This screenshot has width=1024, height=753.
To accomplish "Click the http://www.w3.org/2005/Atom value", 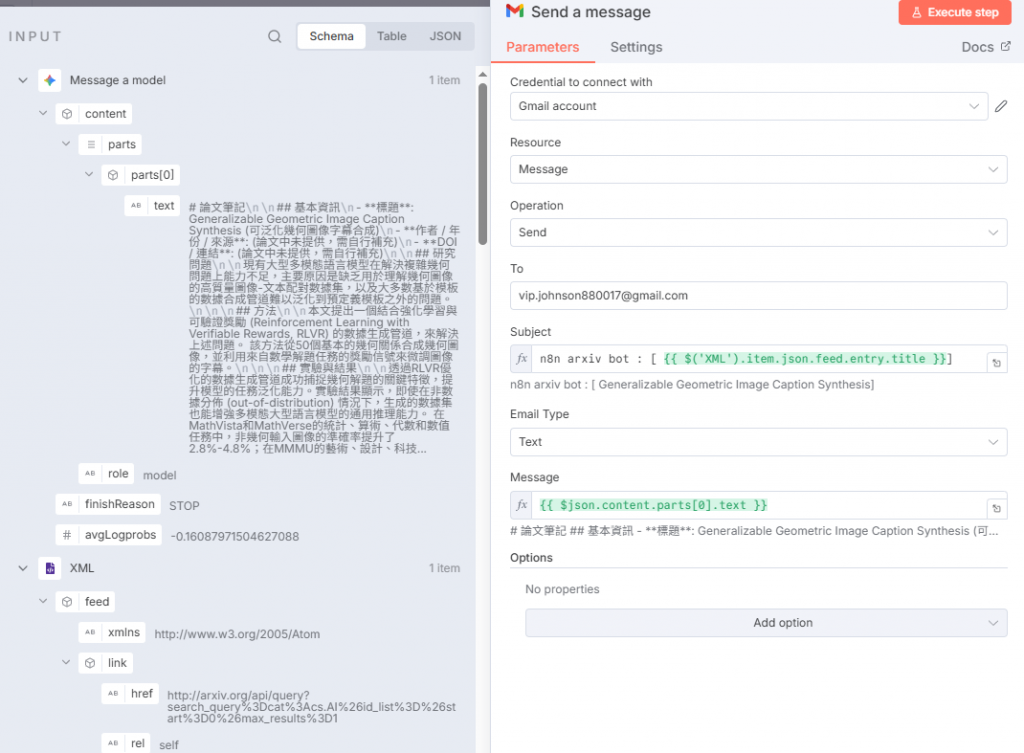I will coord(237,634).
